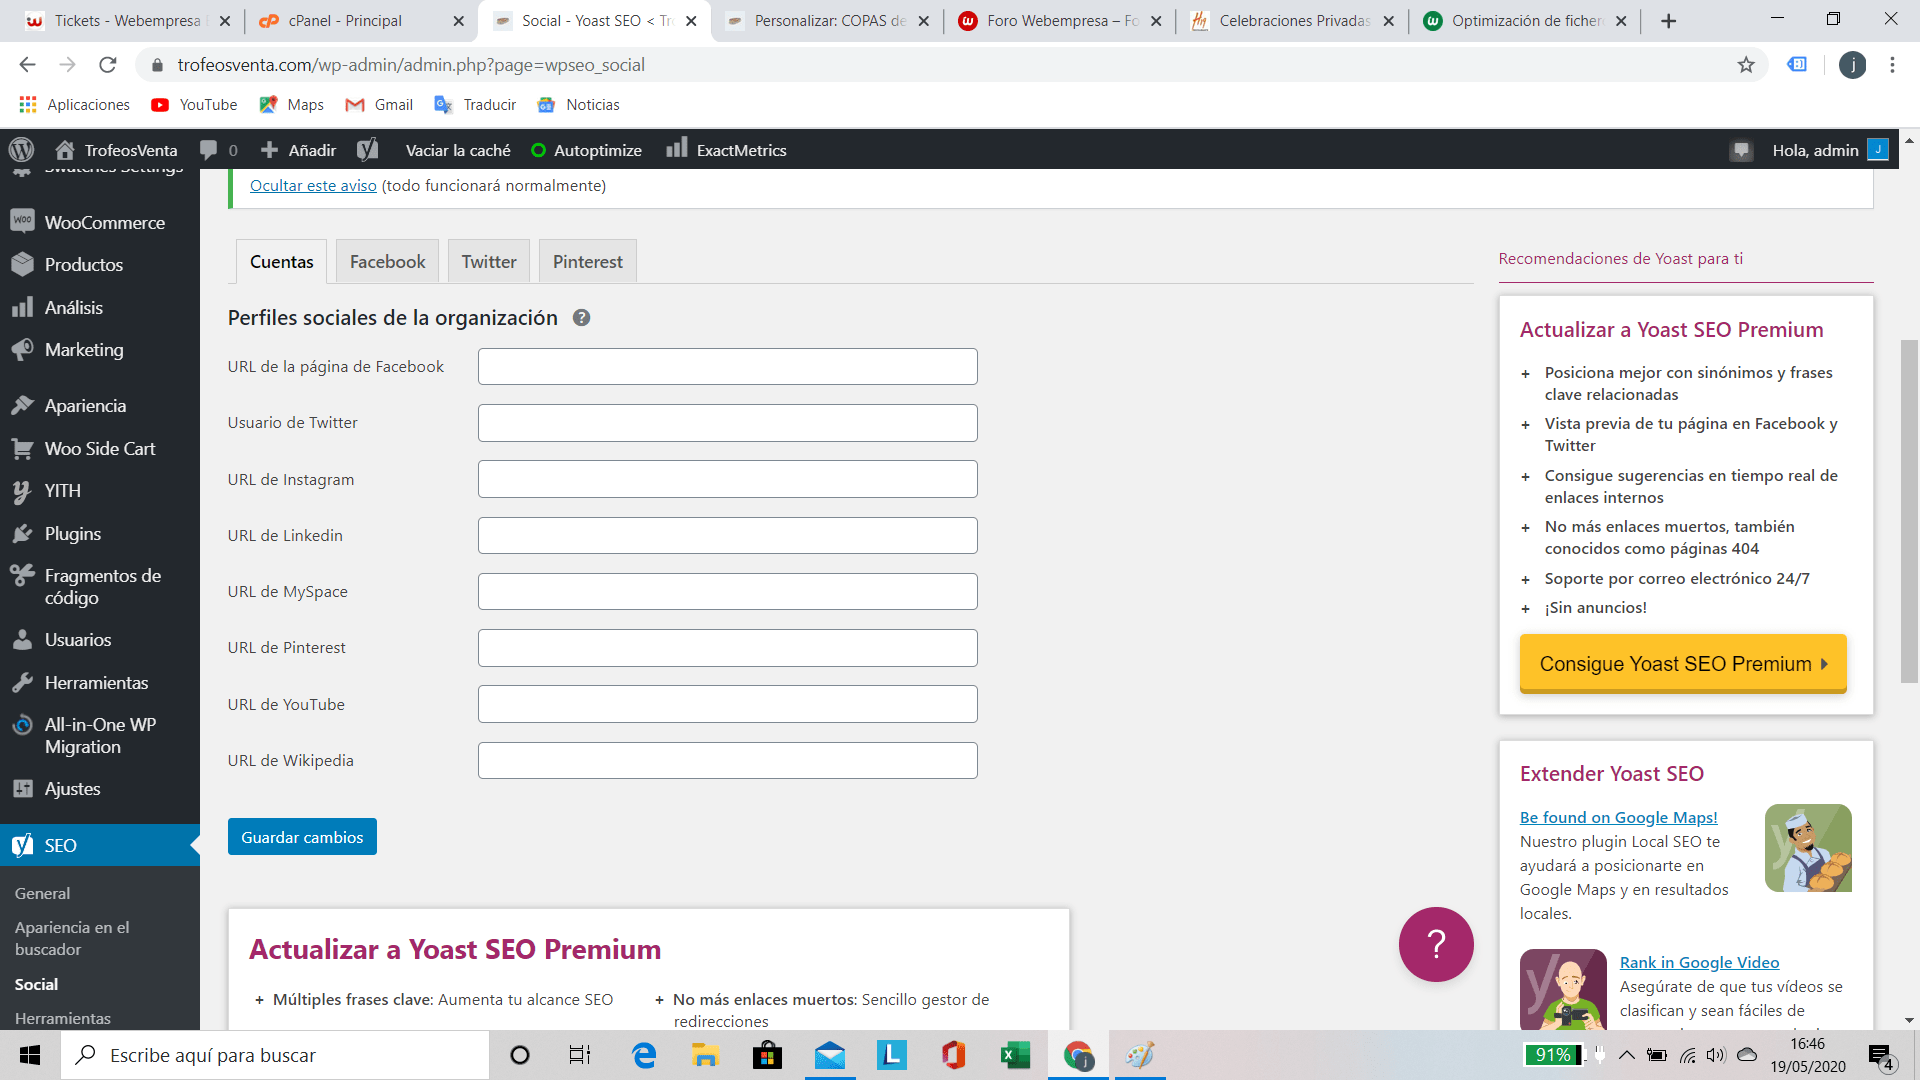Open ExactMetrics from admin bar
Screen dimensions: 1920x1080
[x=727, y=150]
